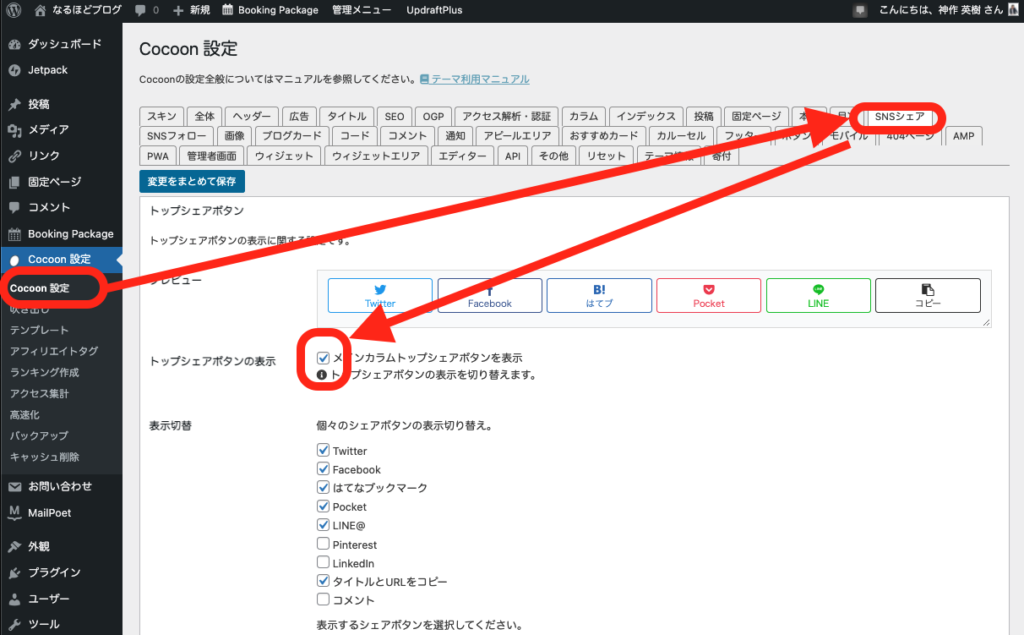
Task: Open the アクセス解析・認証 tab
Action: click(507, 116)
